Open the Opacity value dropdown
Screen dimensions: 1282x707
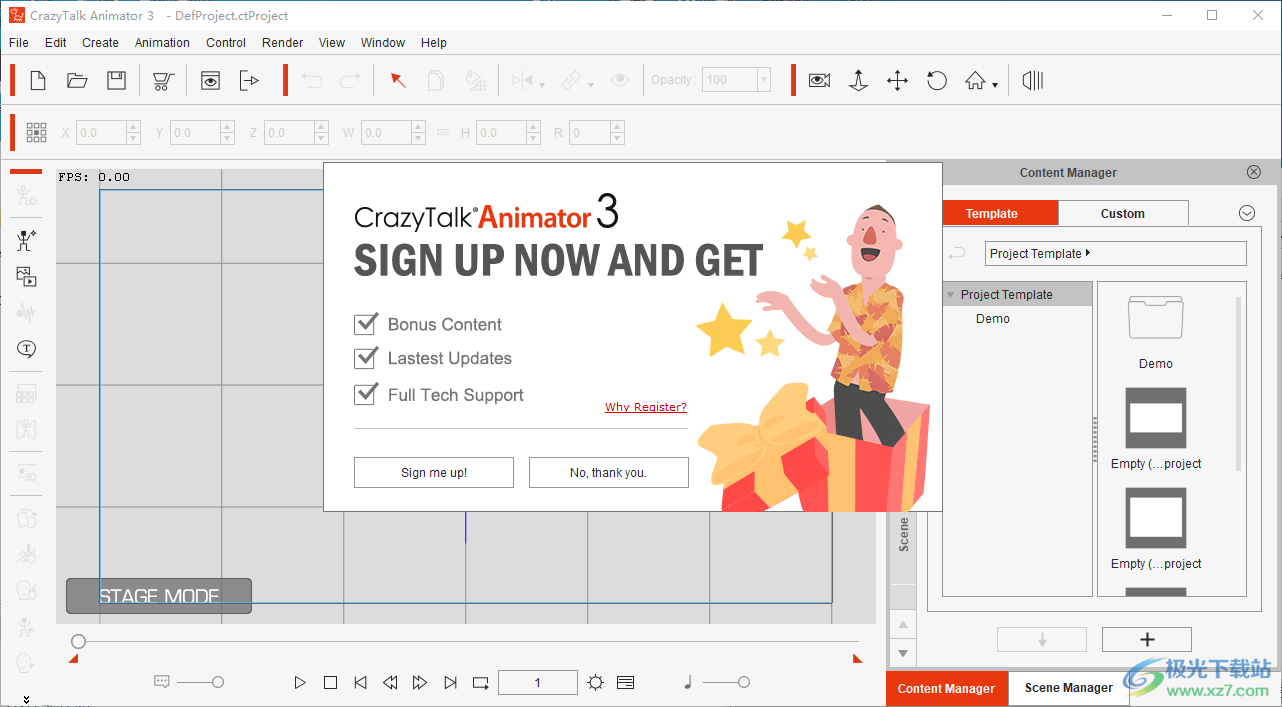[764, 80]
